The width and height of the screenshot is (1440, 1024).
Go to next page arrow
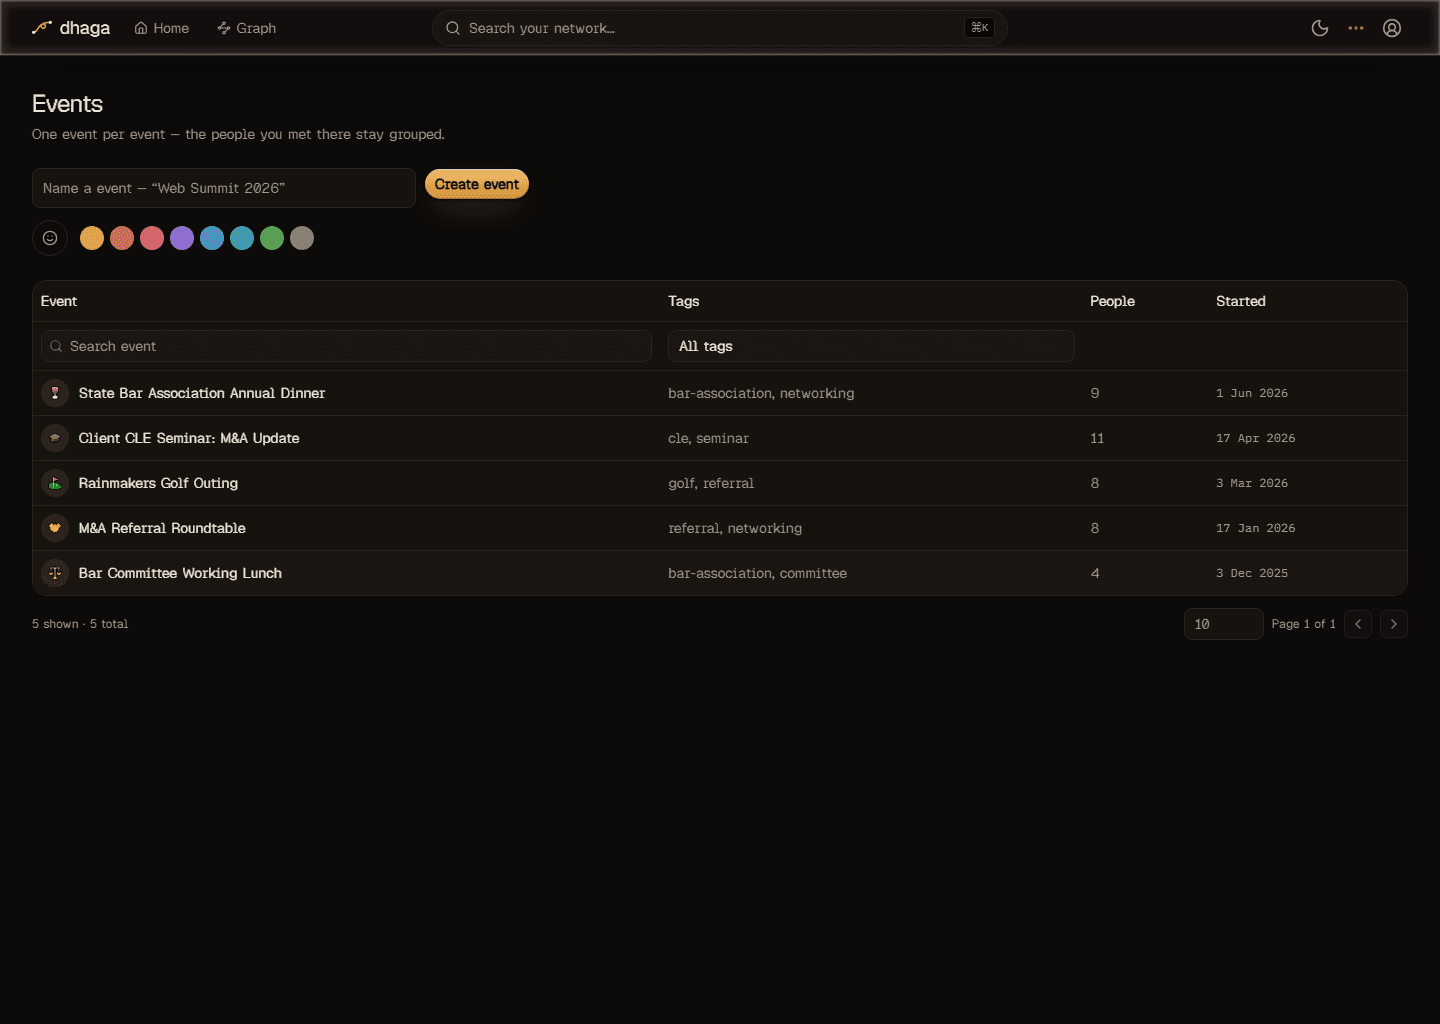coord(1394,624)
